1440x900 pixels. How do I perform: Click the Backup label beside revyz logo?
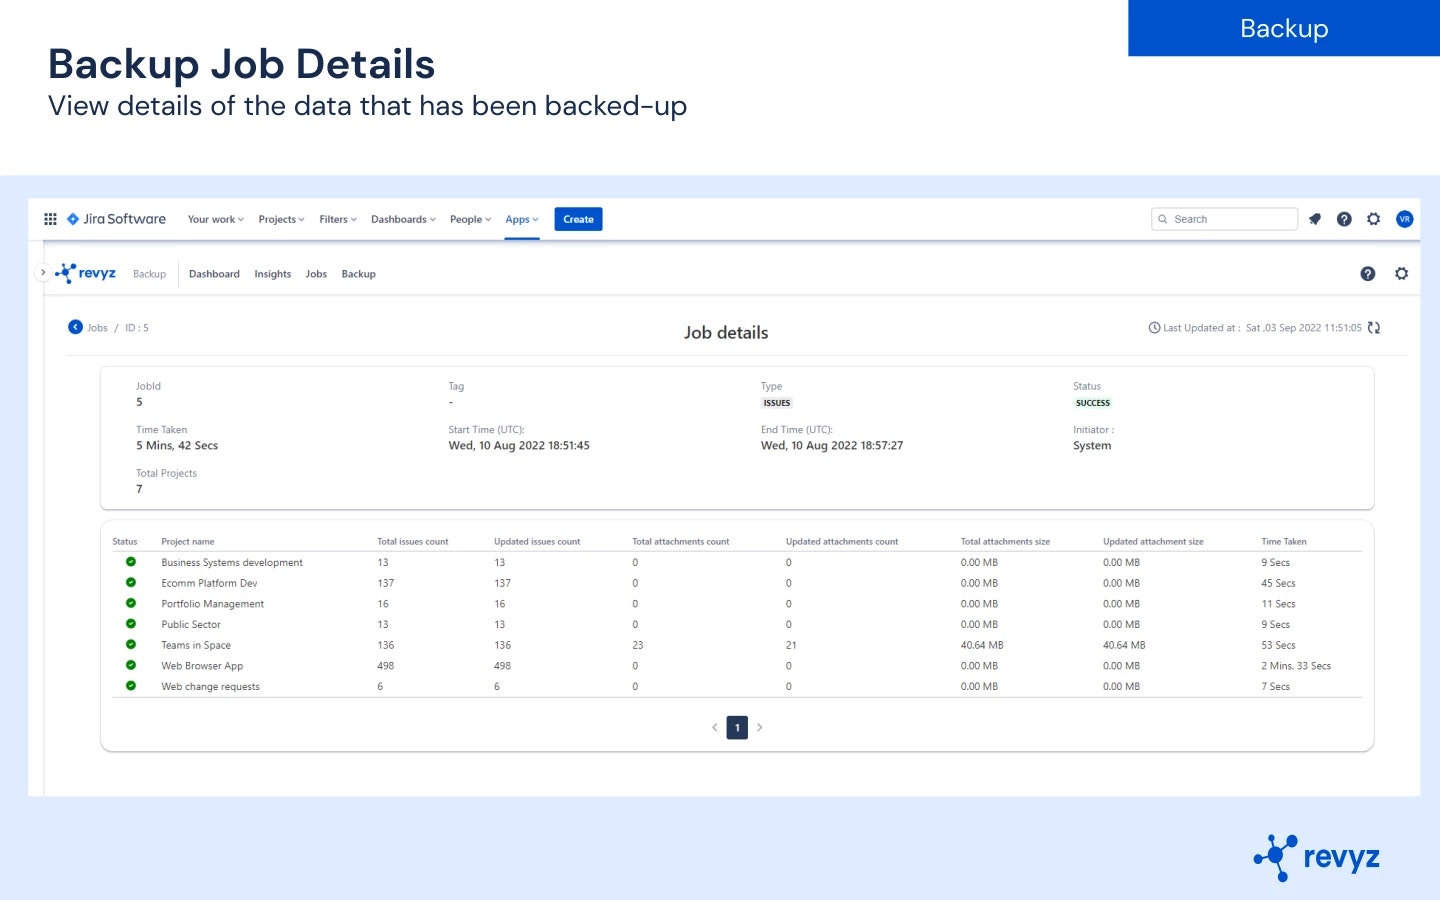149,274
